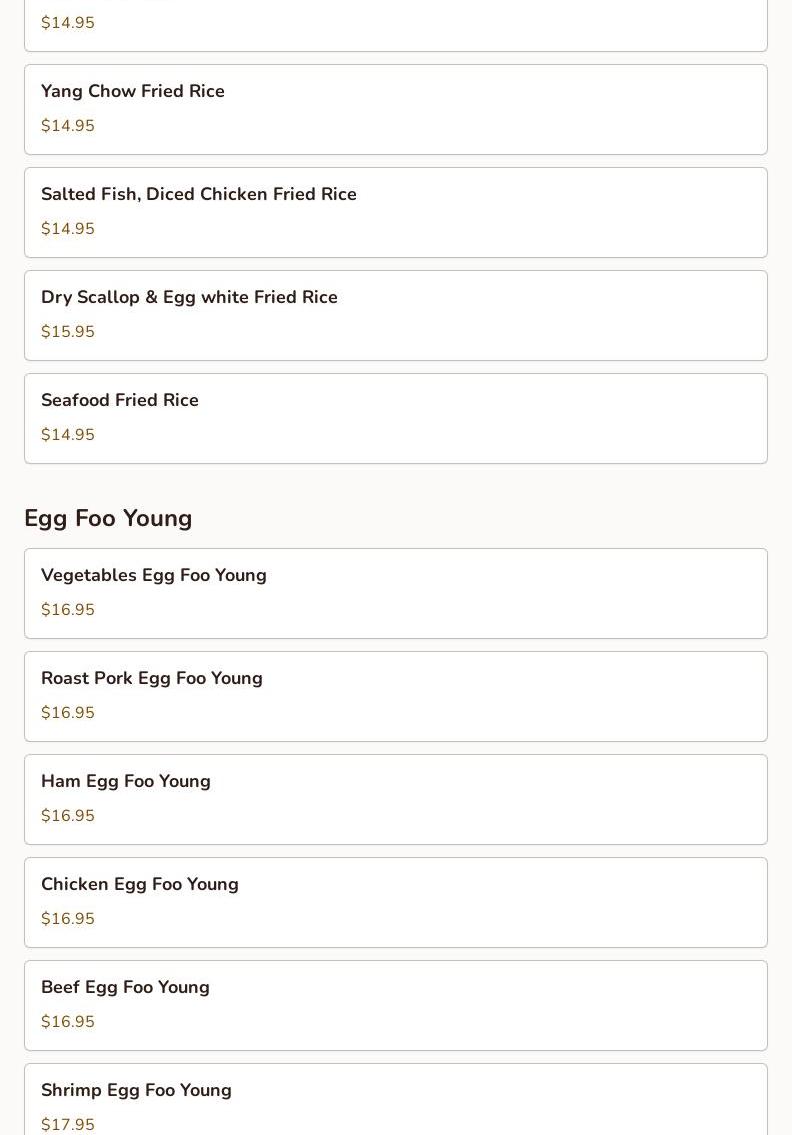Click $16.95 price under Roast Pork Egg Foo Young

click(68, 713)
